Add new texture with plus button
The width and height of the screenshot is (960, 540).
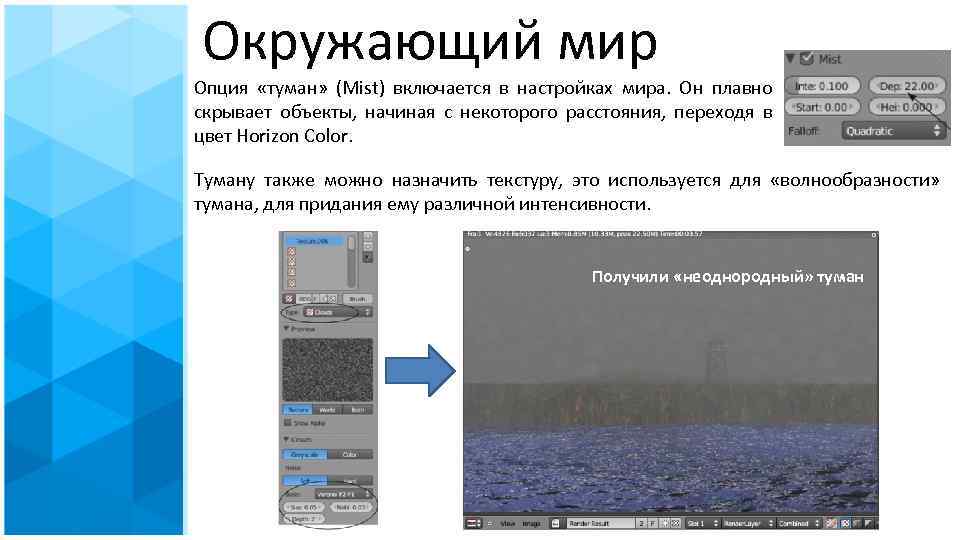(x=324, y=299)
